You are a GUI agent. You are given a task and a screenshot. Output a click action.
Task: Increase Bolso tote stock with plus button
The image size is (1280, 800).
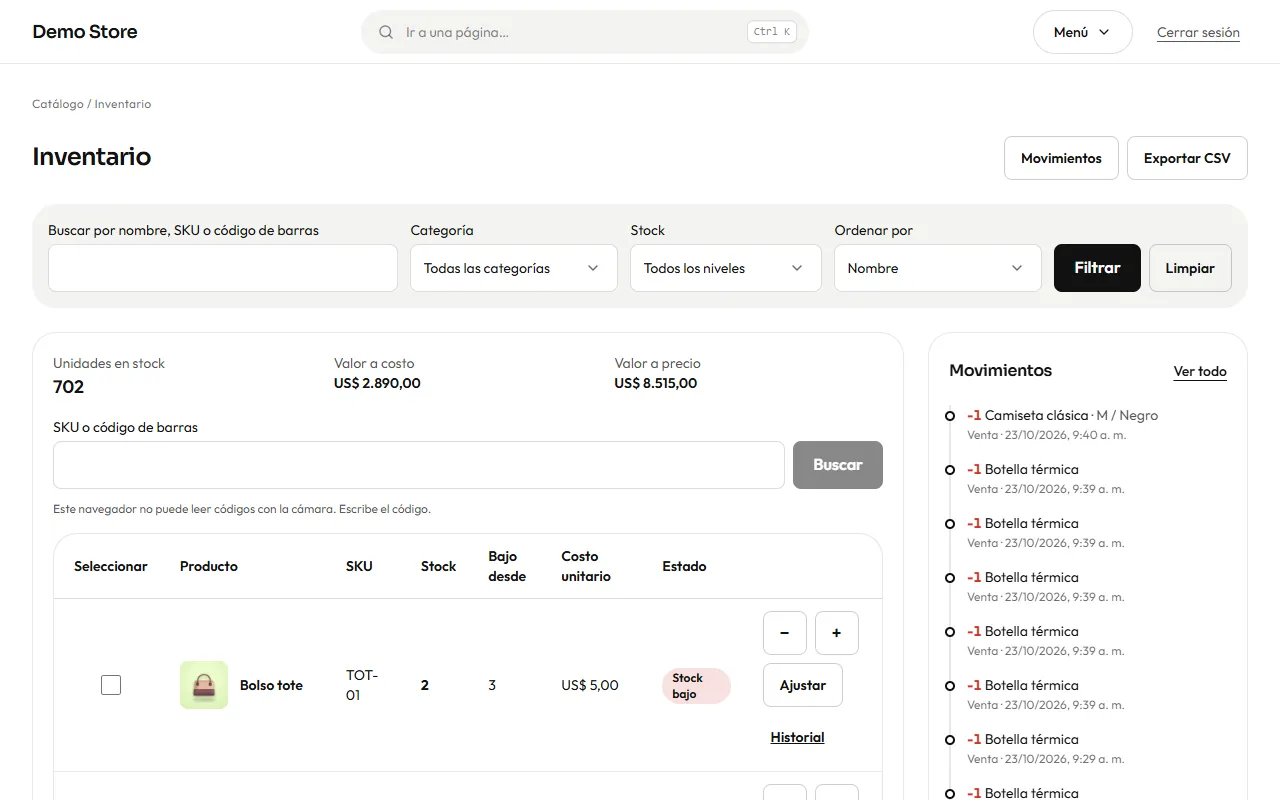pos(837,633)
